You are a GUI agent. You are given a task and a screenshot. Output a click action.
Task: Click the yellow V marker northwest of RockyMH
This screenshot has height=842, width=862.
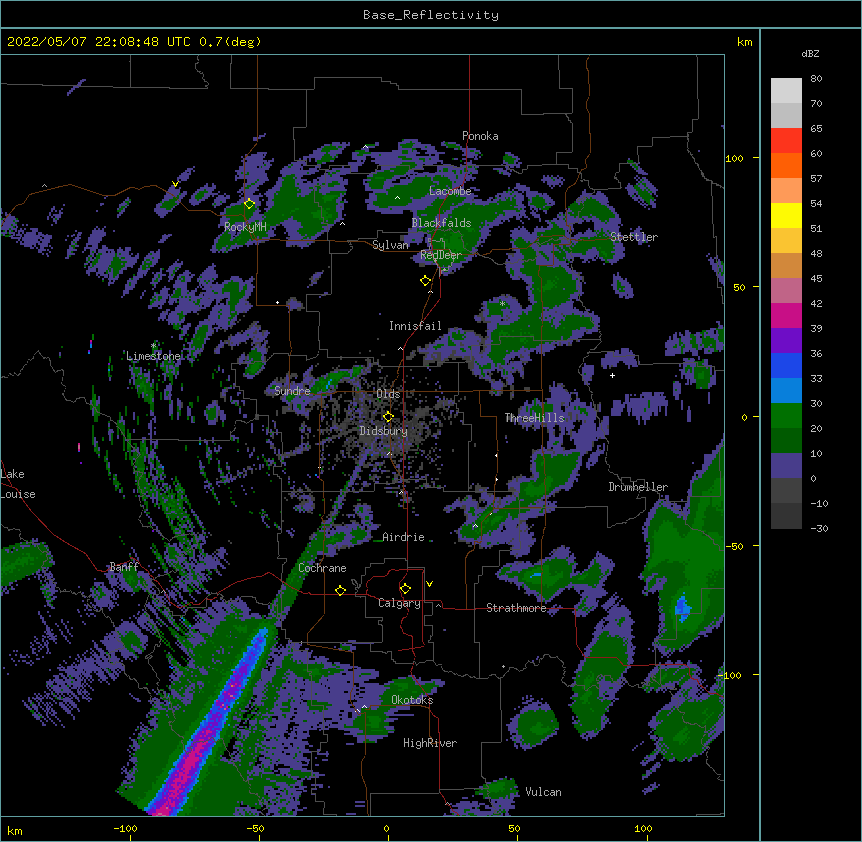(x=175, y=184)
